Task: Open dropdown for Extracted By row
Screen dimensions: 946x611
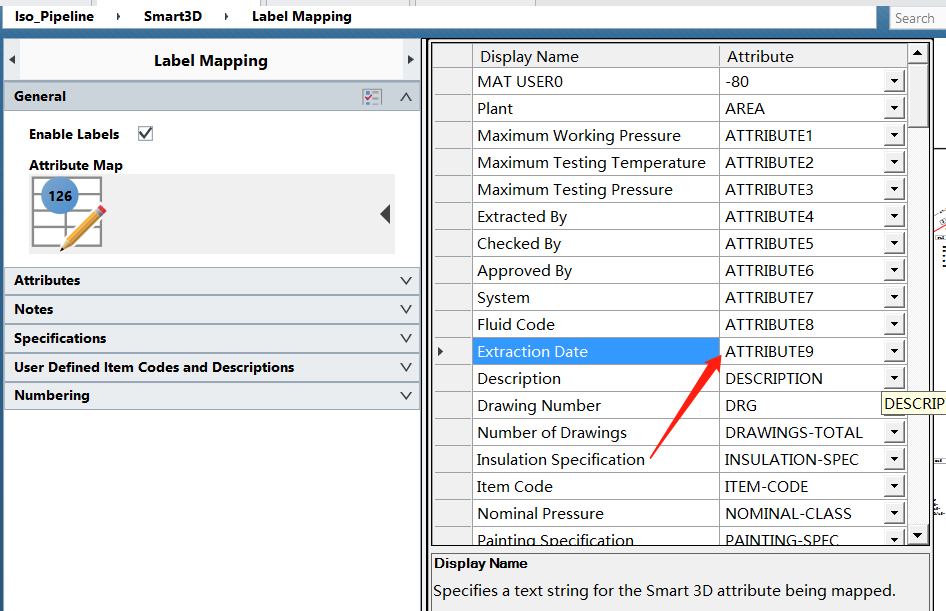Action: (894, 216)
